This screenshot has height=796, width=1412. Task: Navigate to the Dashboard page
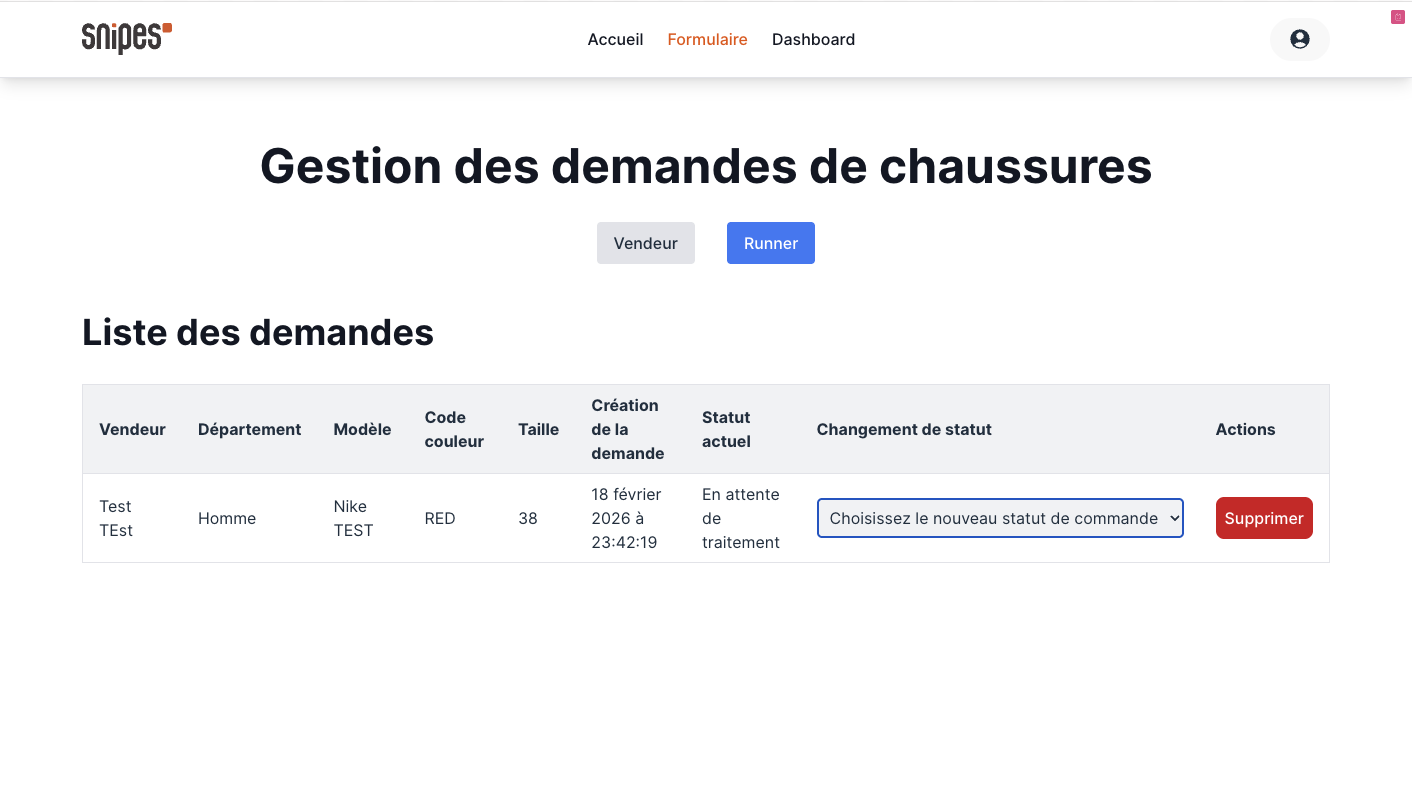(x=813, y=40)
